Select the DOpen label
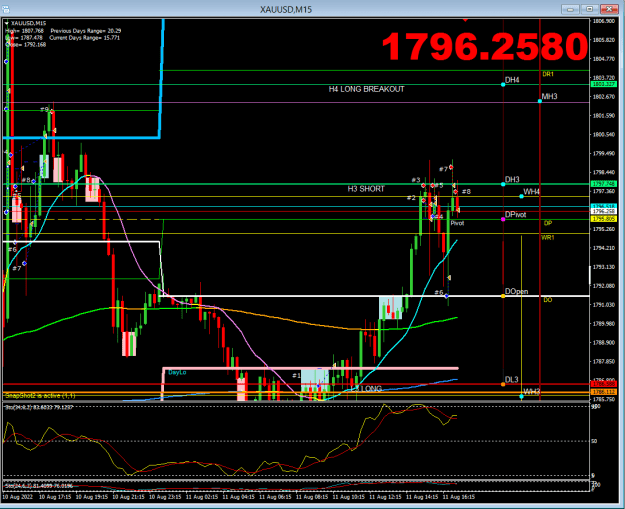The width and height of the screenshot is (625, 509). 516,291
